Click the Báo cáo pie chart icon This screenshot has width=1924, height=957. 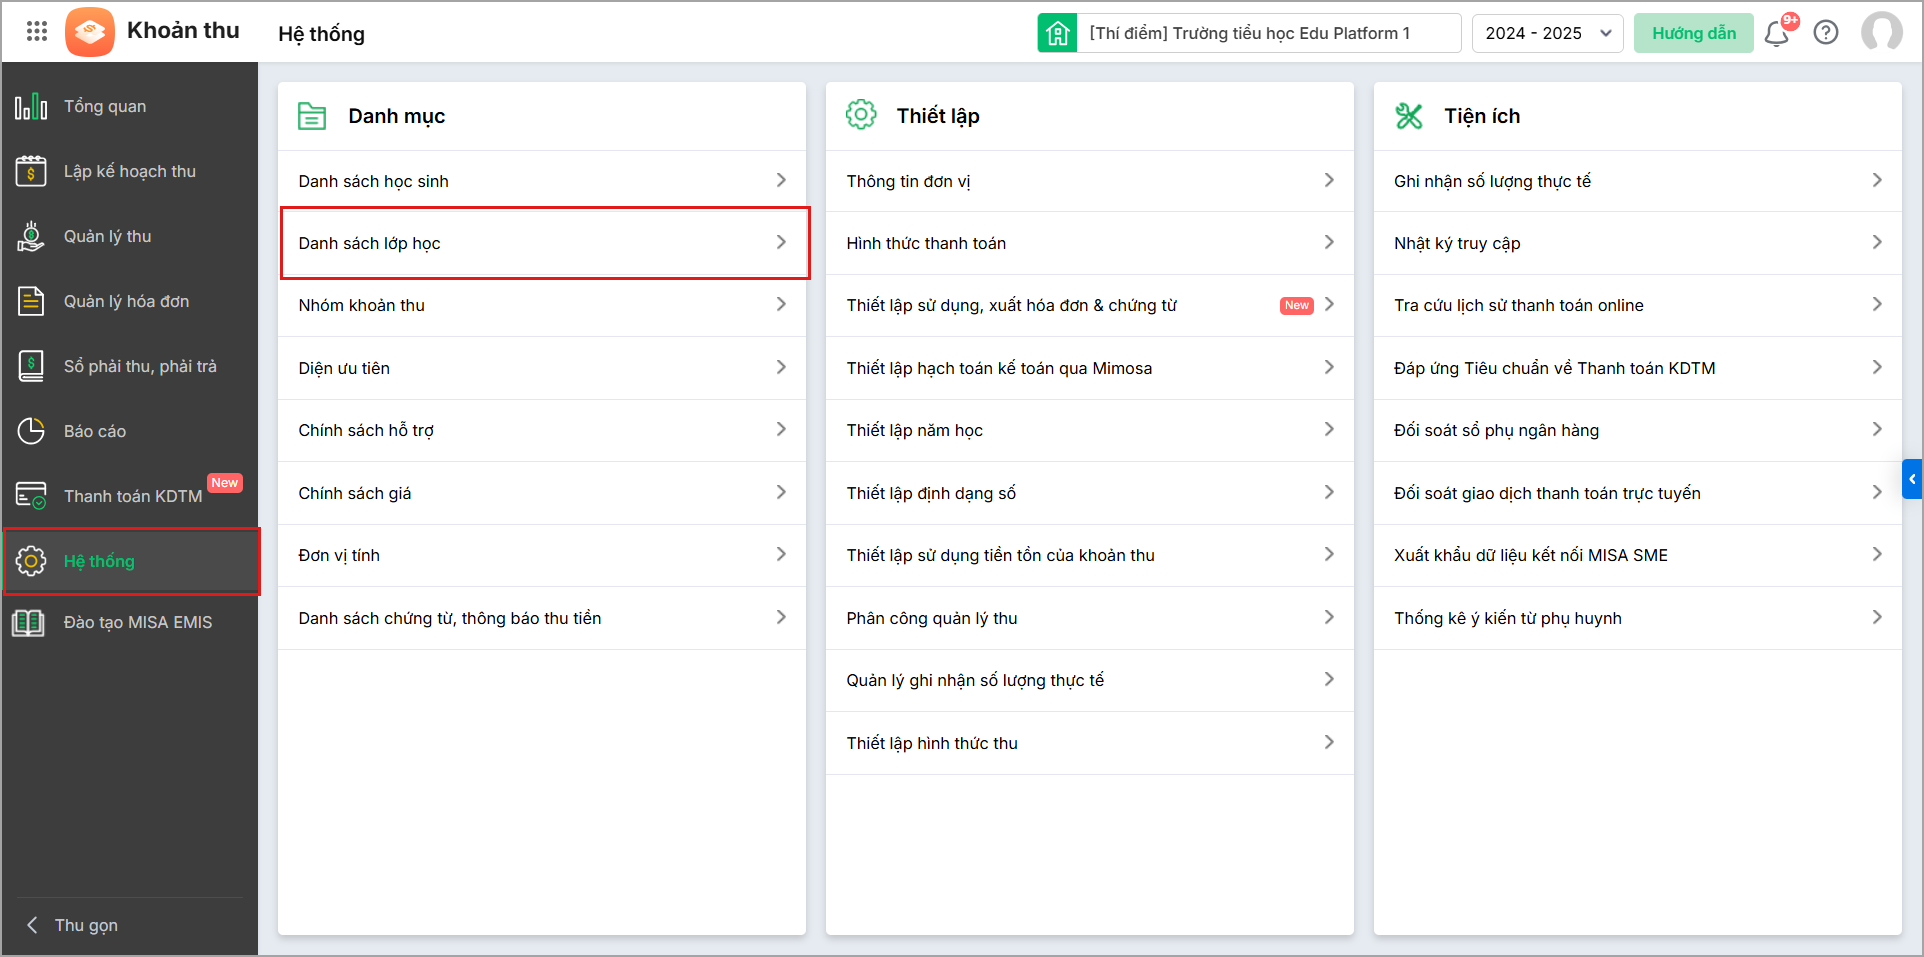point(31,431)
